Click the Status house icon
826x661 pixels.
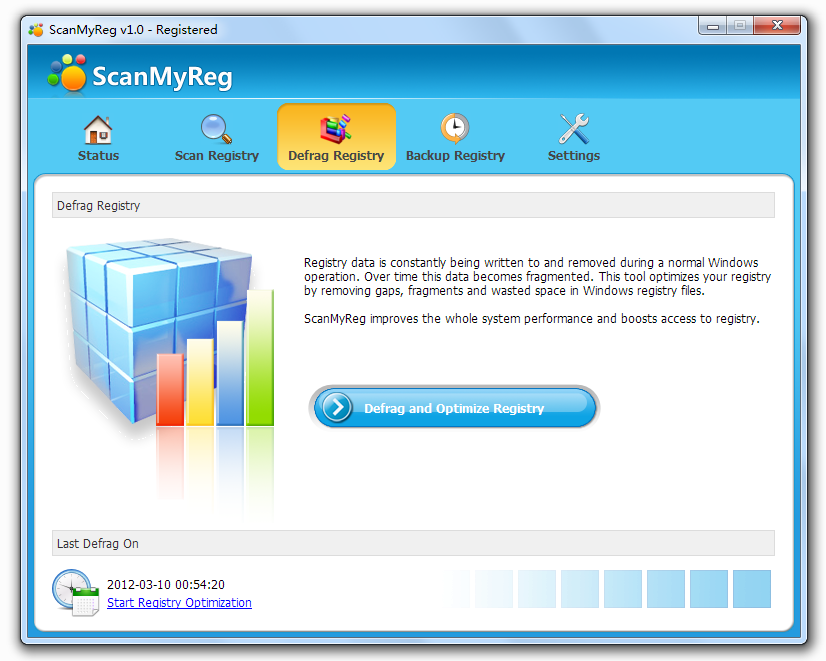coord(98,130)
